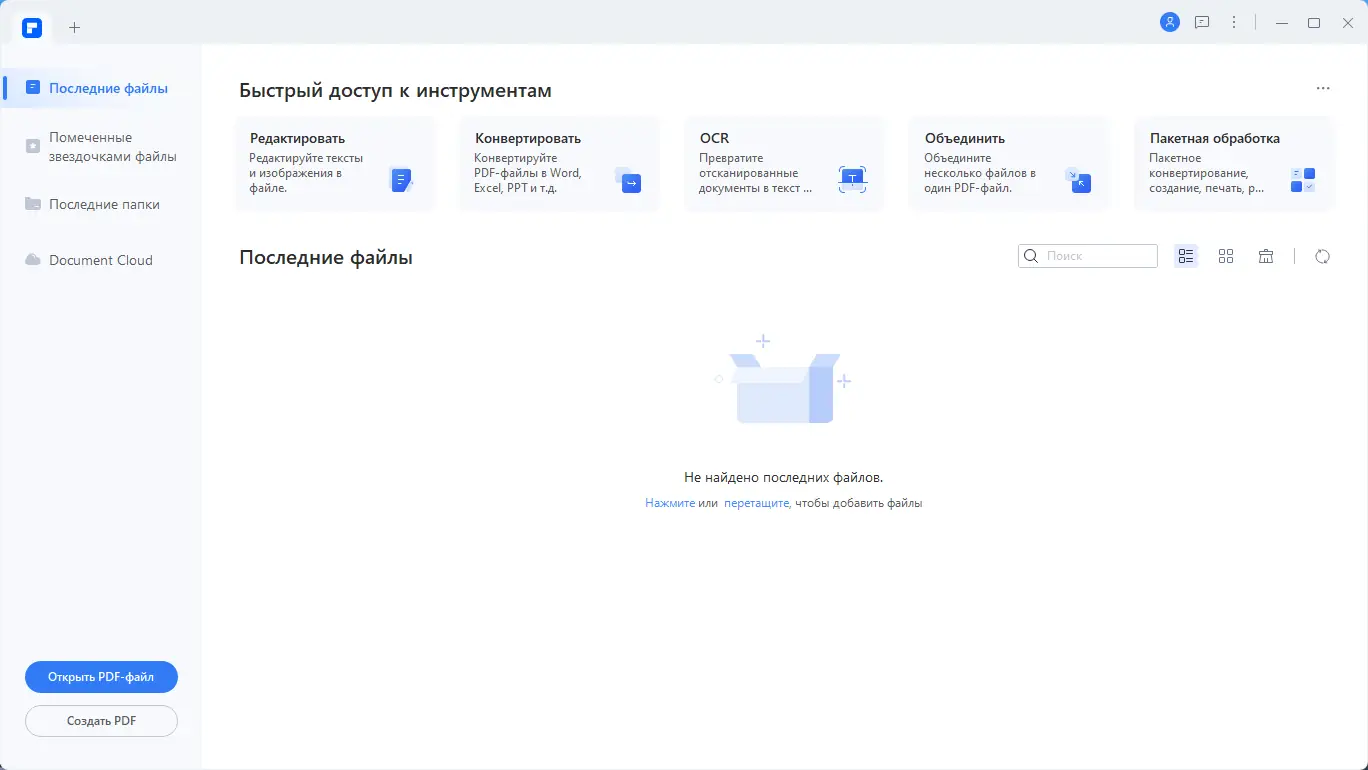Maximize the PDFelement window
This screenshot has width=1368, height=770.
pyautogui.click(x=1314, y=22)
